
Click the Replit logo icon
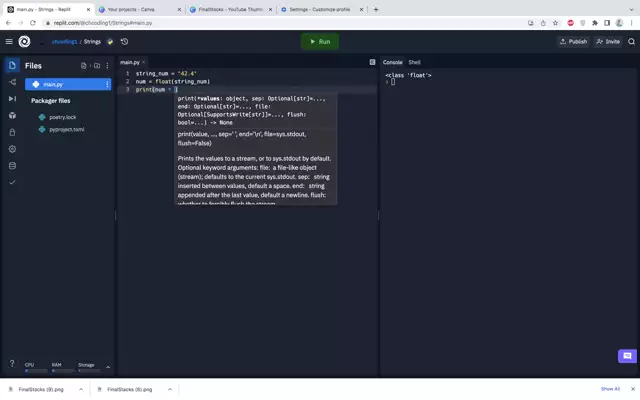click(24, 42)
